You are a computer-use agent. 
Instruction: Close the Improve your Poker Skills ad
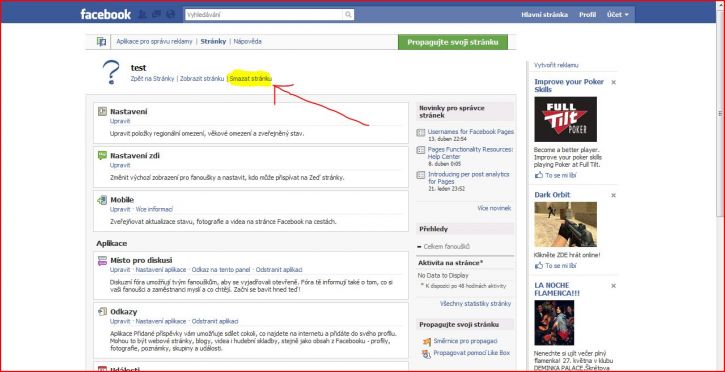(614, 82)
